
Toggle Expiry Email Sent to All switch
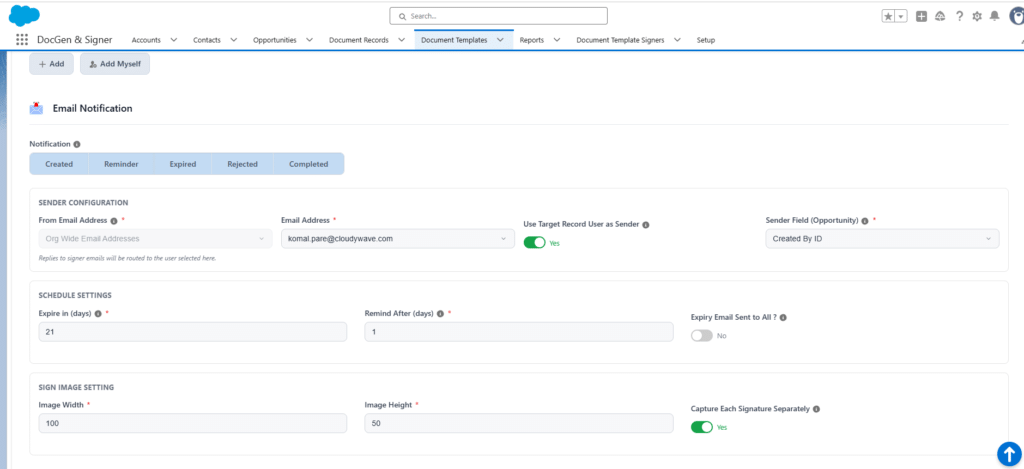(x=701, y=335)
